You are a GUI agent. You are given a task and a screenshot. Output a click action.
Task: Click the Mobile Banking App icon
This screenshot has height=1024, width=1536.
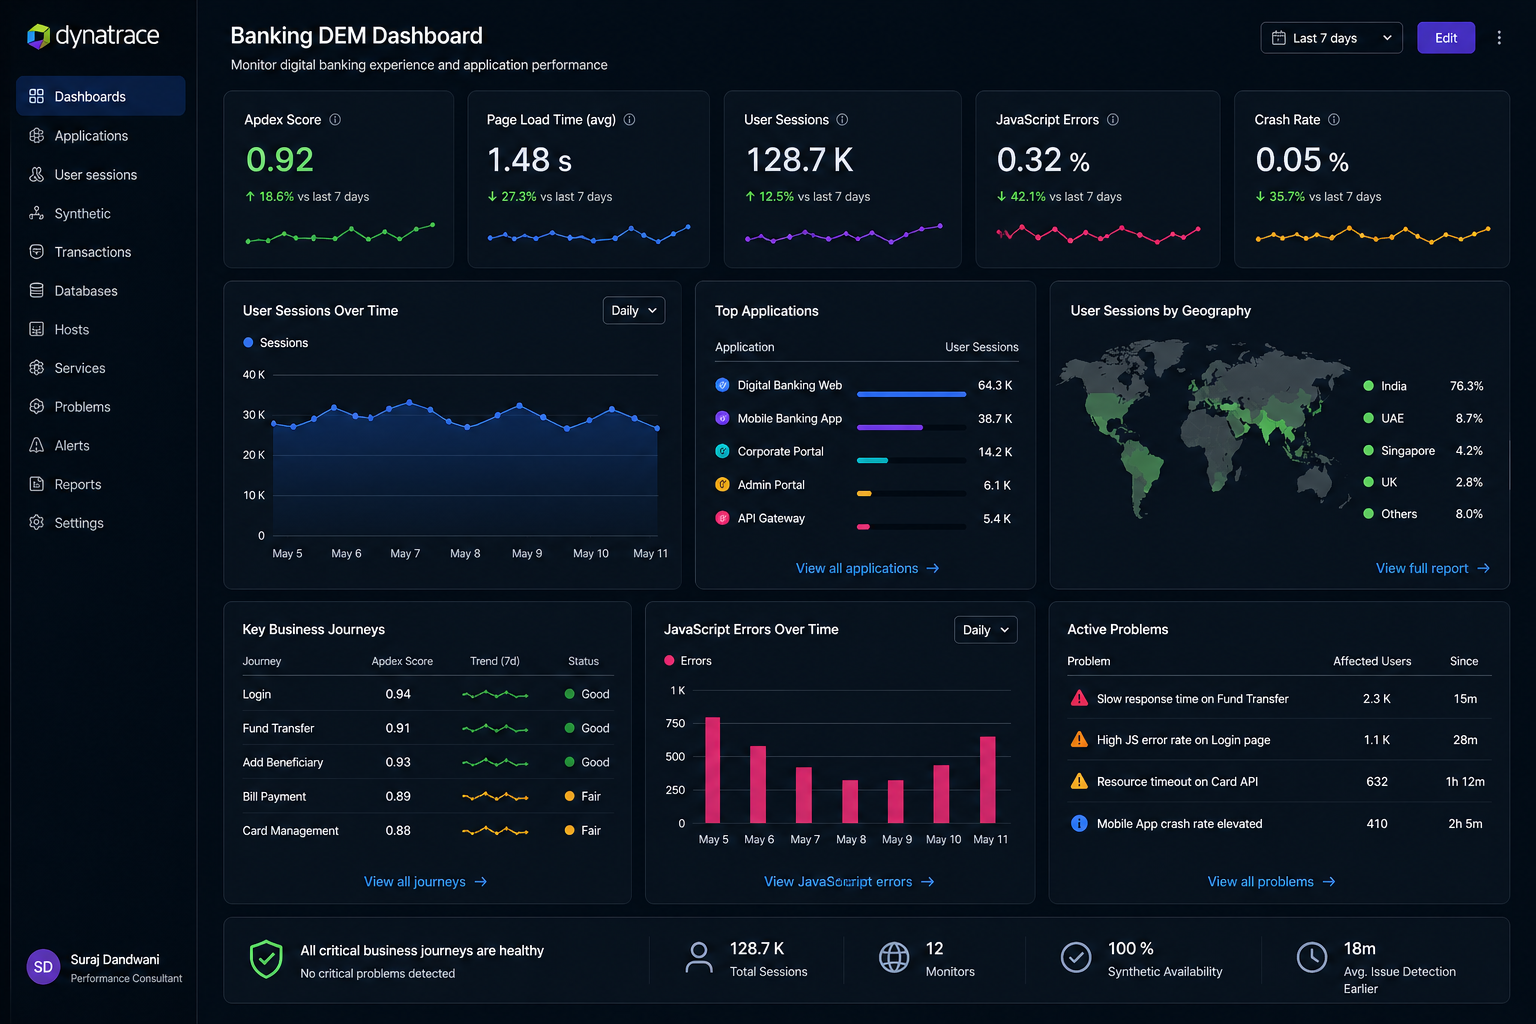(722, 418)
